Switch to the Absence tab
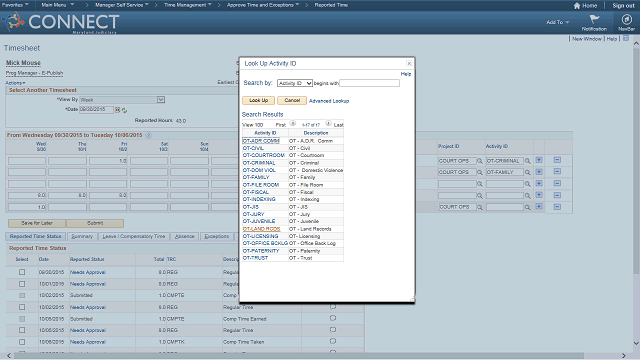Viewport: 640px width, 360px height. pos(184,236)
